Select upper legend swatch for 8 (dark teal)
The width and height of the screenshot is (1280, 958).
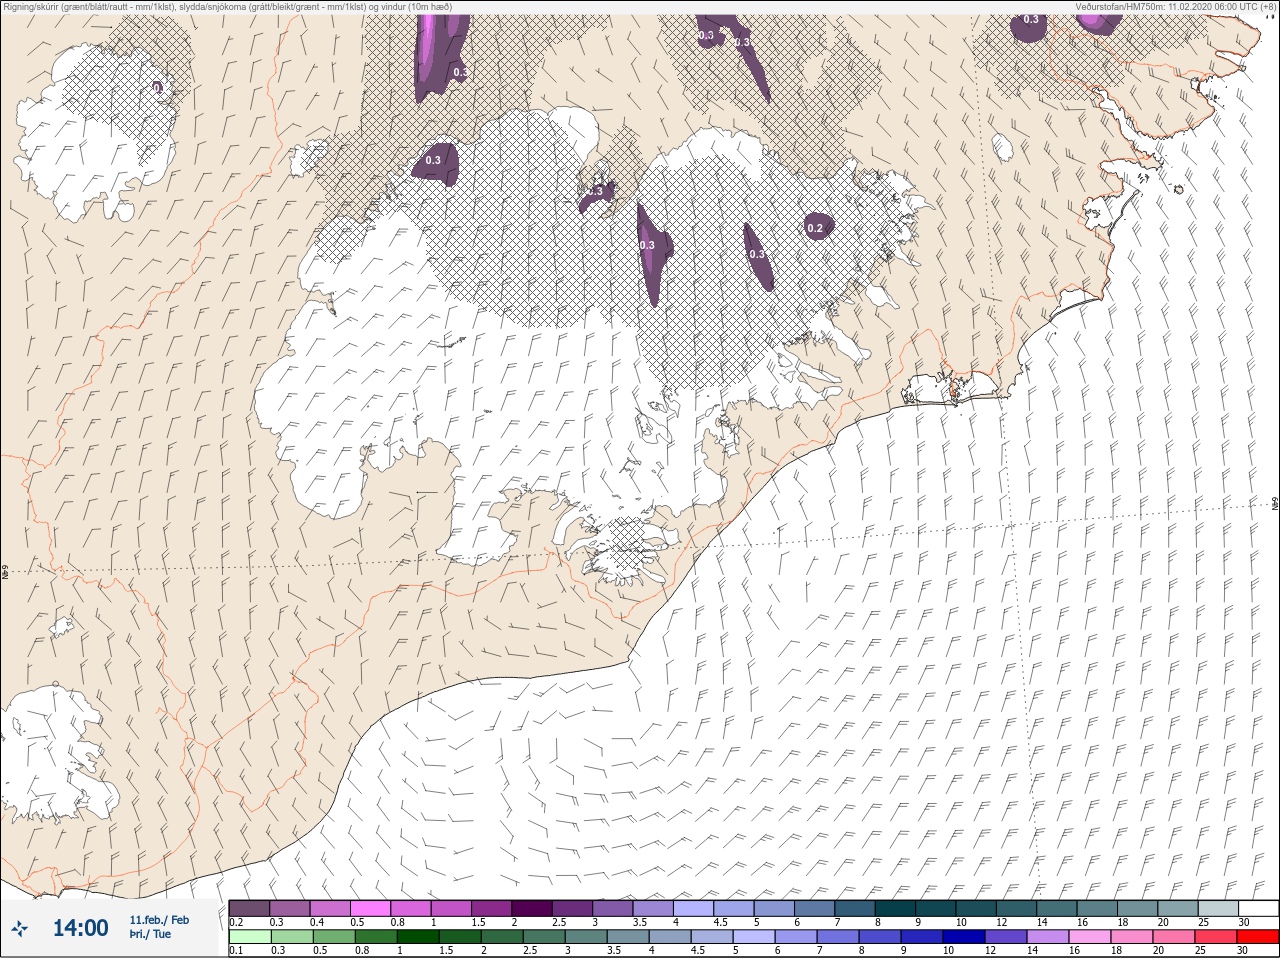point(895,908)
